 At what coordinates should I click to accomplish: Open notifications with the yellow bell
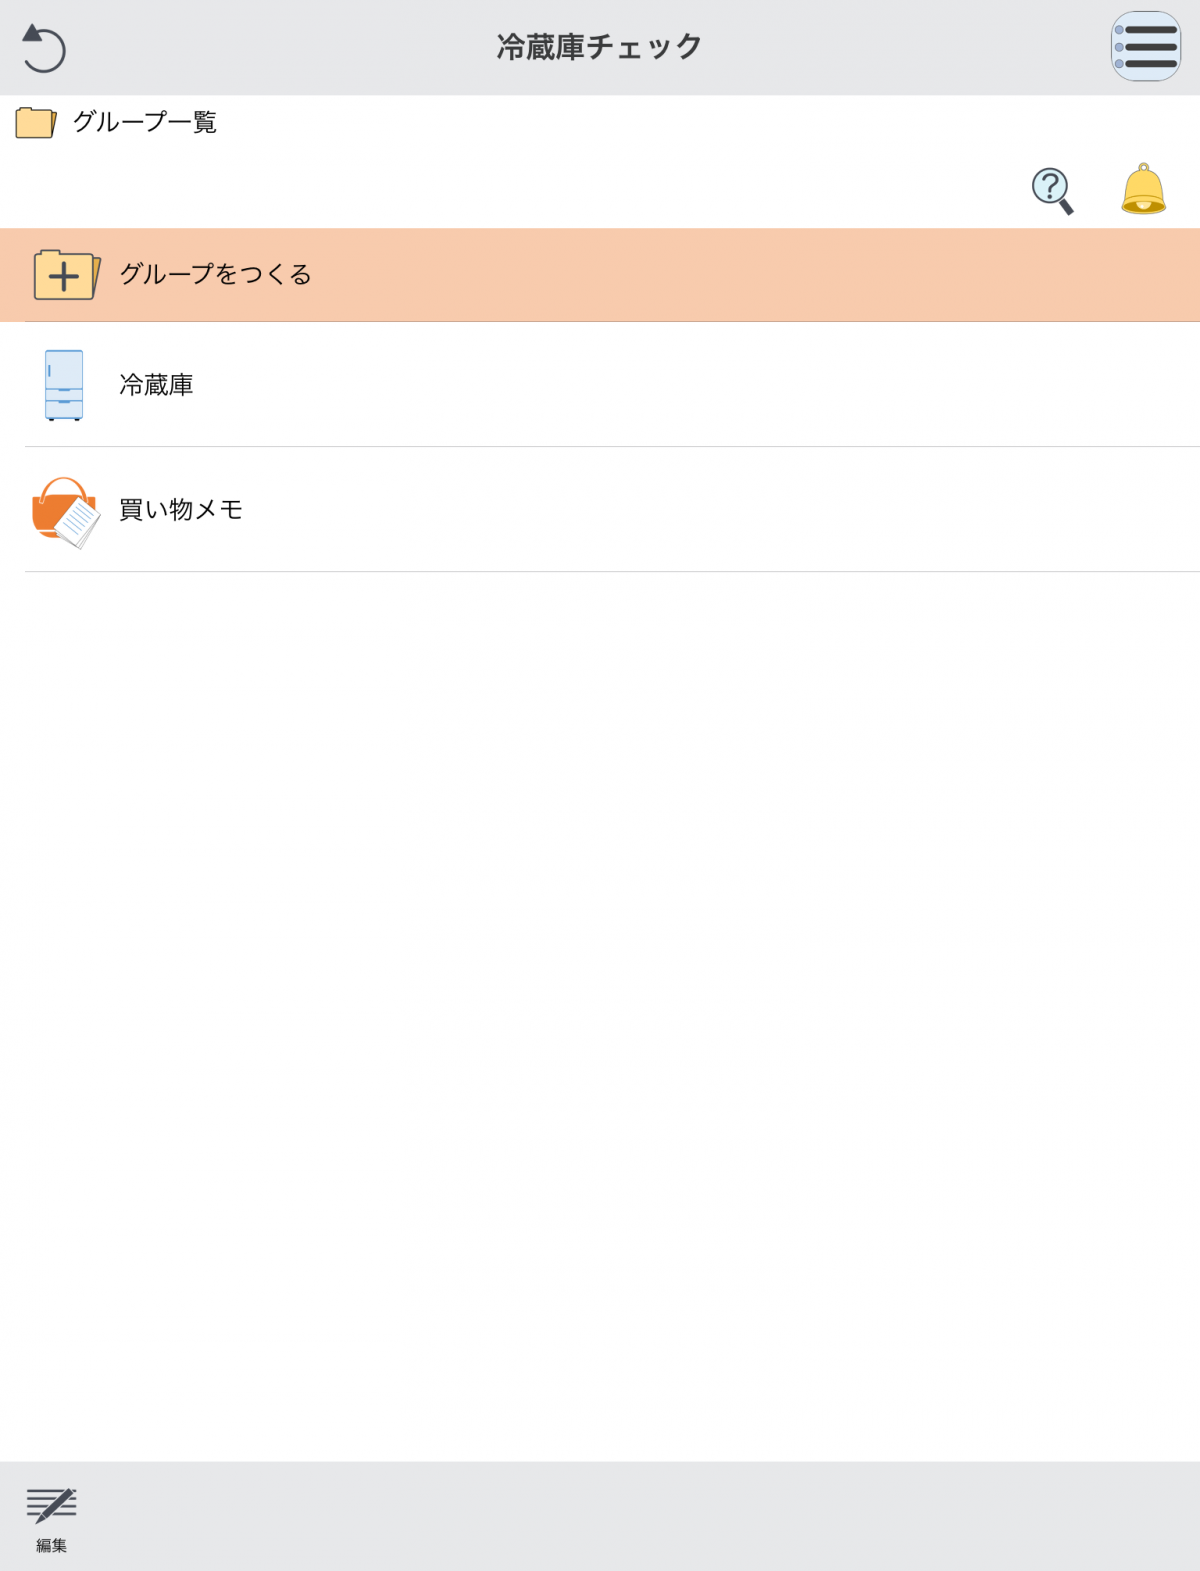pos(1143,189)
